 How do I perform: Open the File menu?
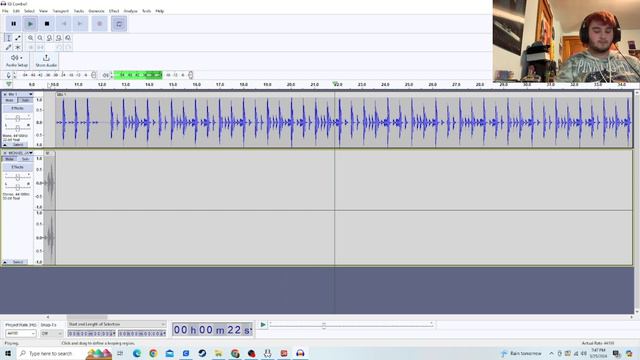(5, 11)
